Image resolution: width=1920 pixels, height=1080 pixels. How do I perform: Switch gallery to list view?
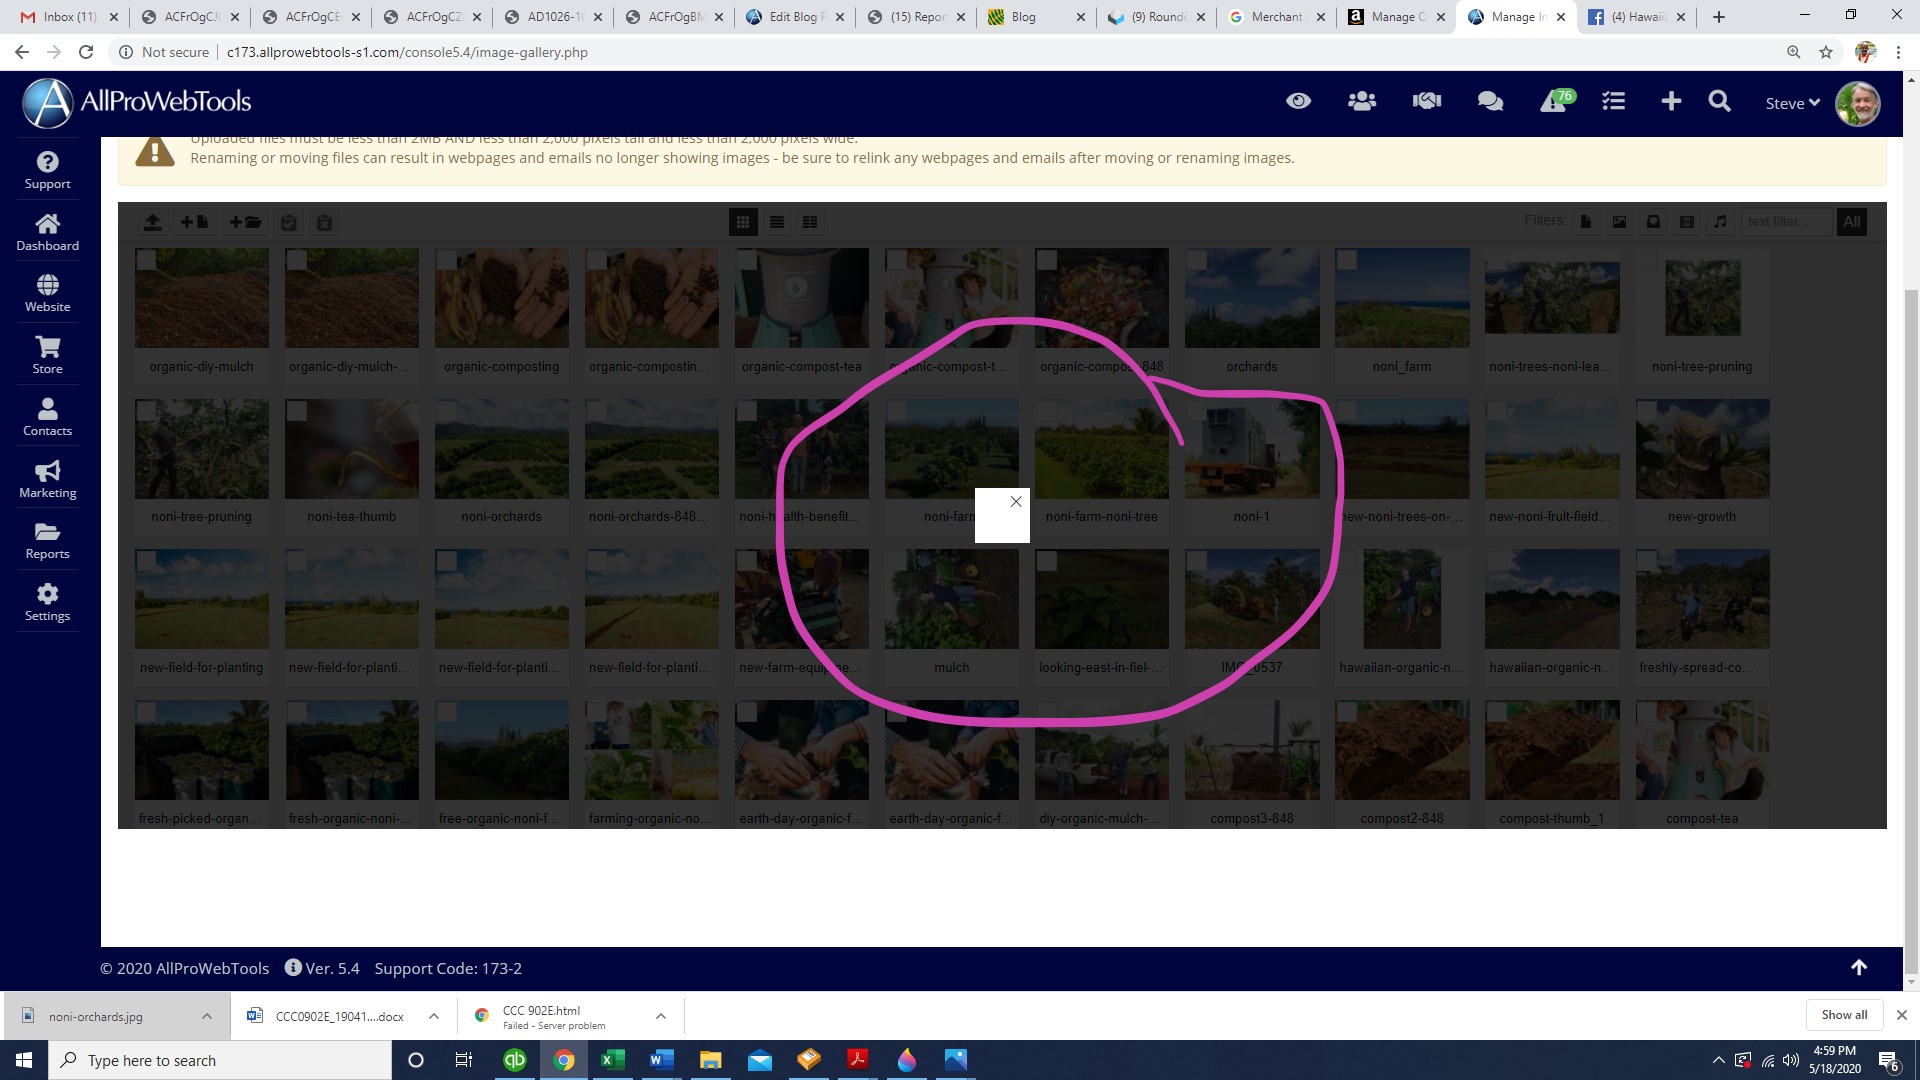click(776, 222)
